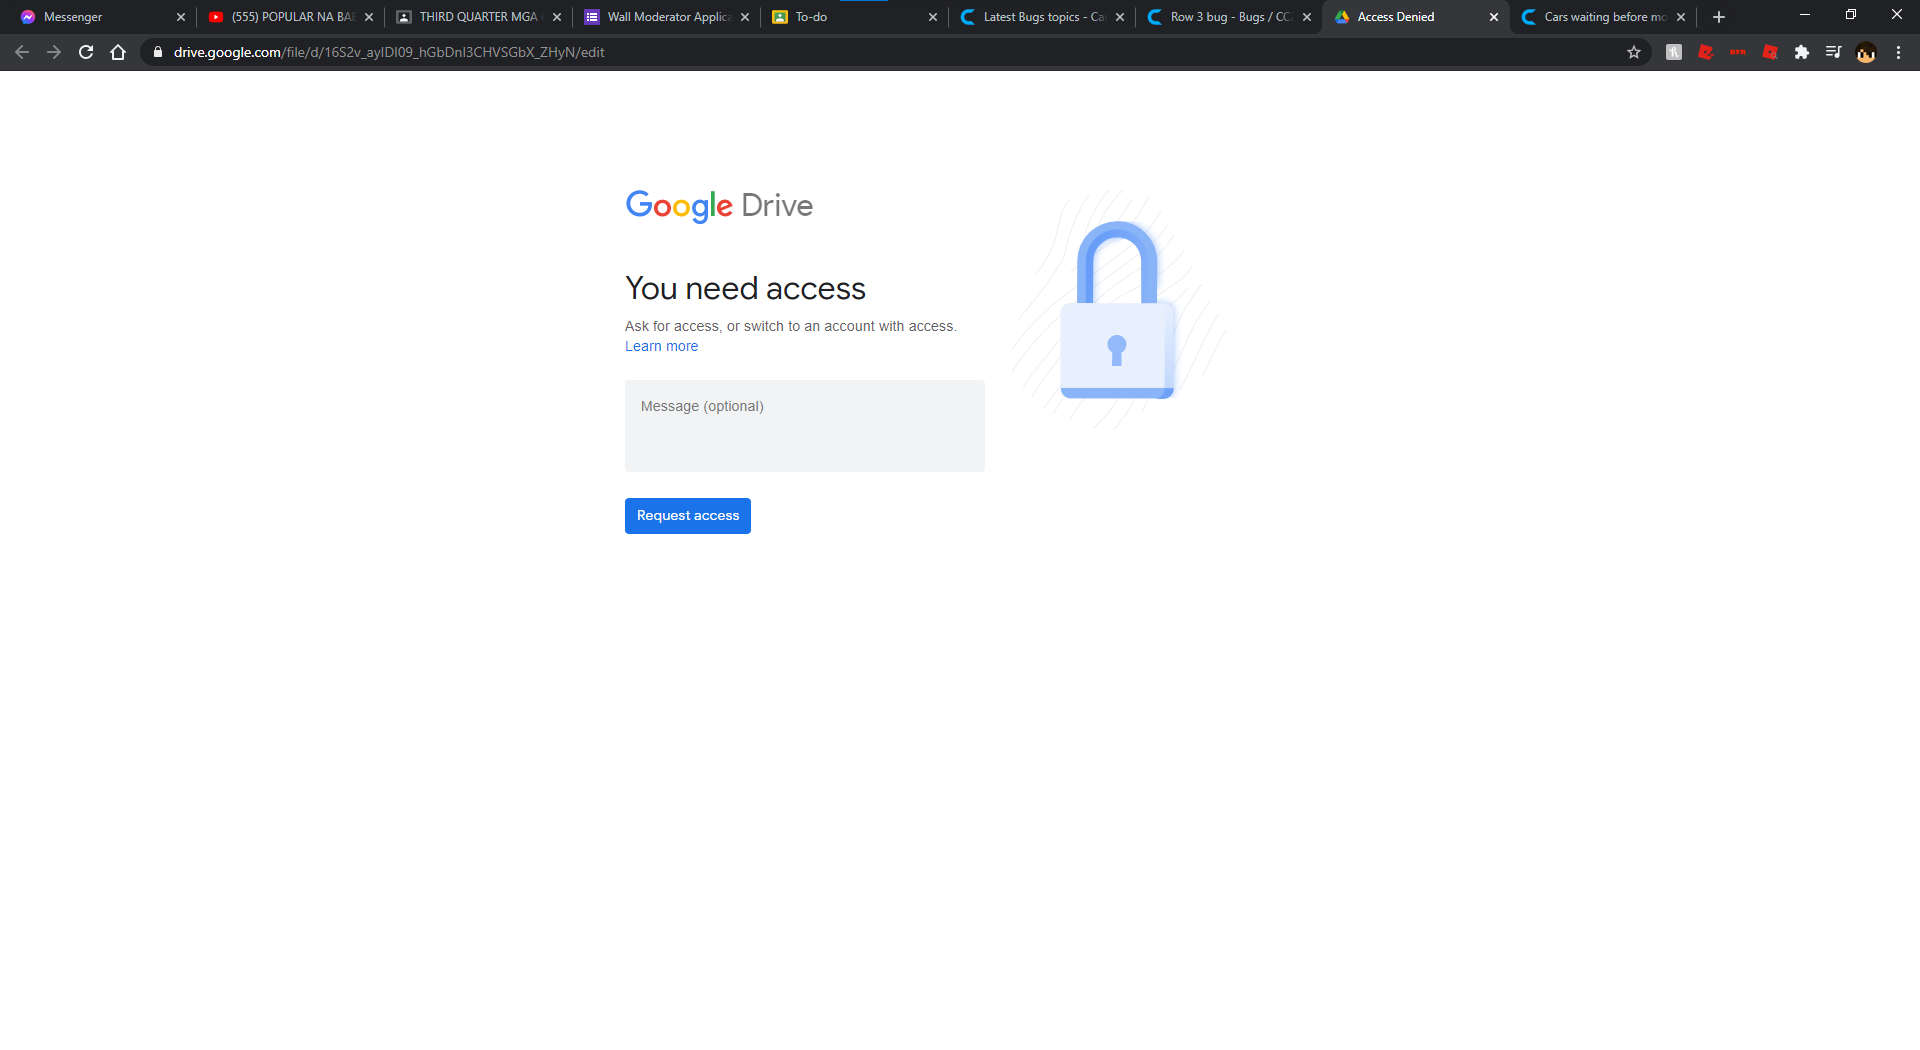This screenshot has width=1920, height=1050.
Task: Open the Chrome profile avatar
Action: (1866, 52)
